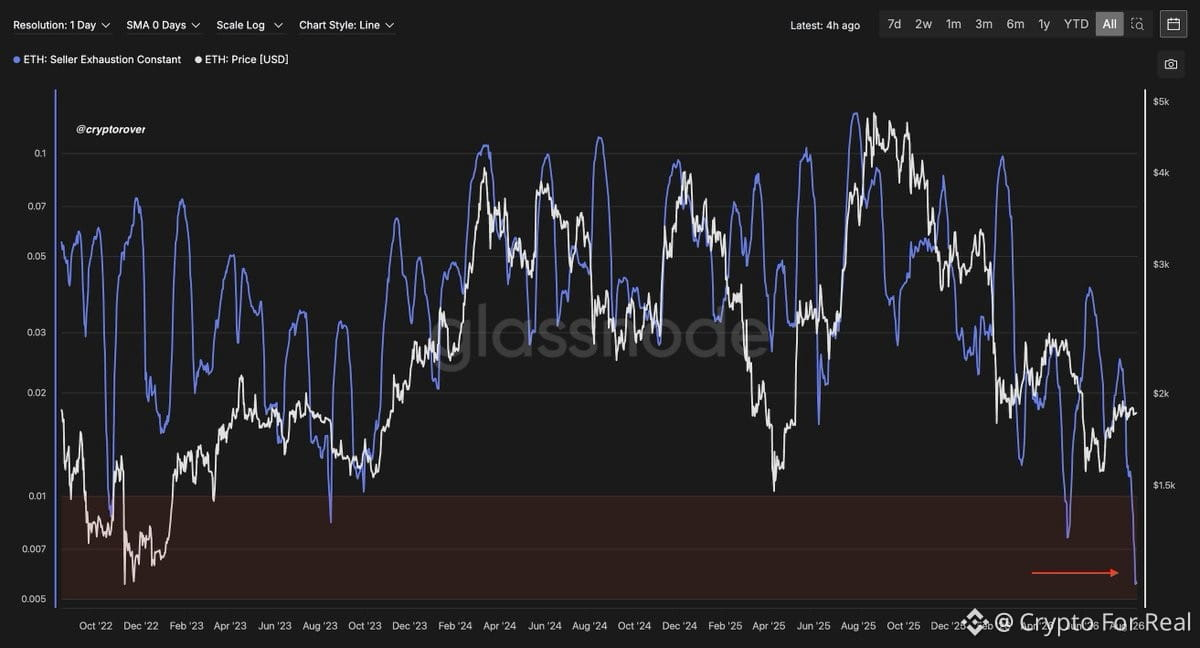
Task: Open the SMA 0 Days dropdown
Action: [x=163, y=25]
